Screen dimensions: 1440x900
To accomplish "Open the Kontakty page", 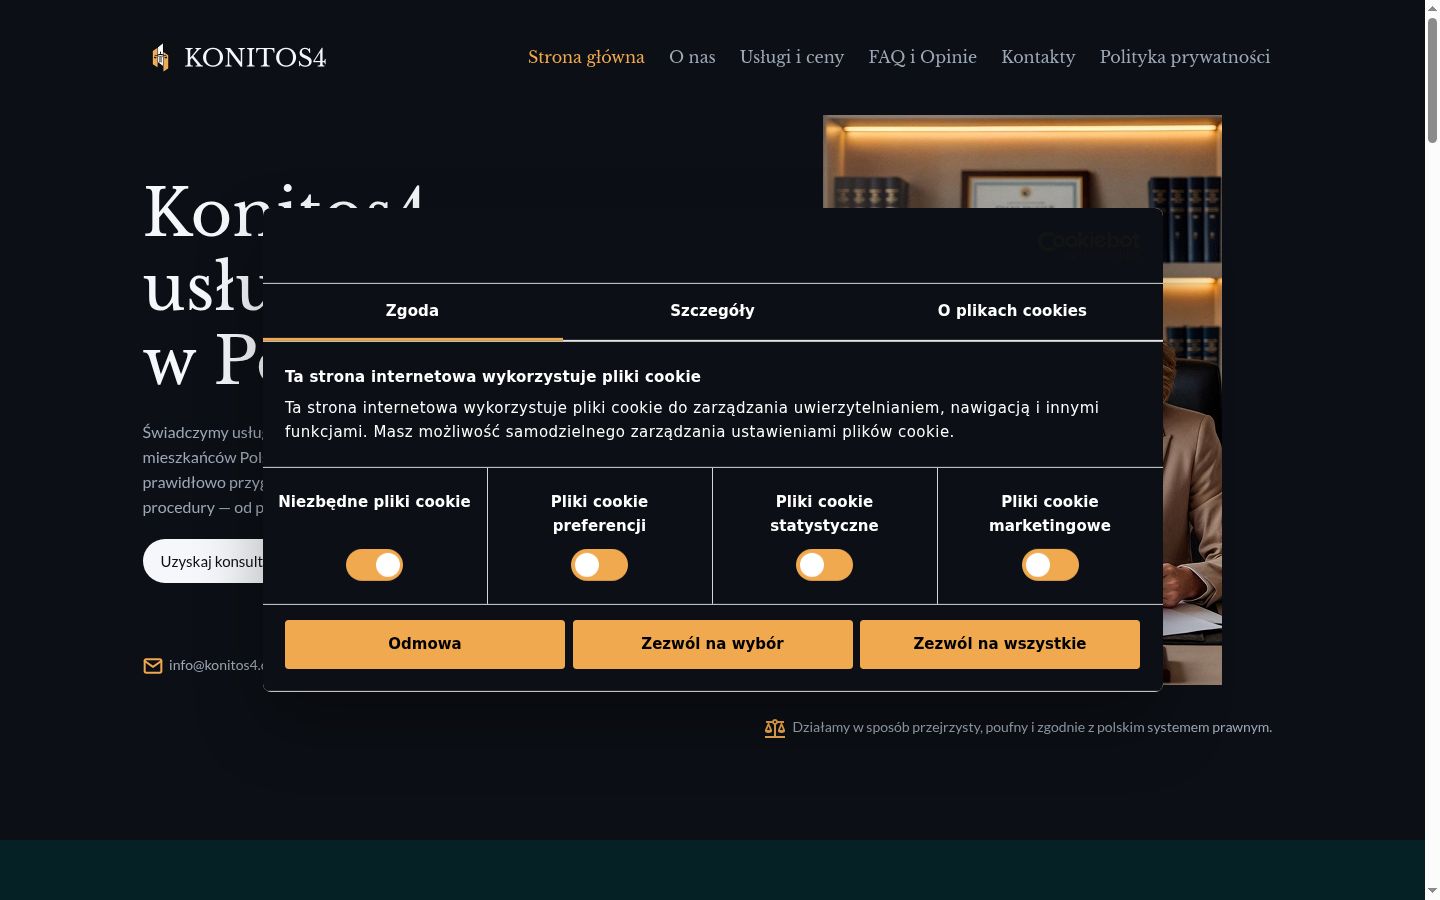I will pos(1038,57).
